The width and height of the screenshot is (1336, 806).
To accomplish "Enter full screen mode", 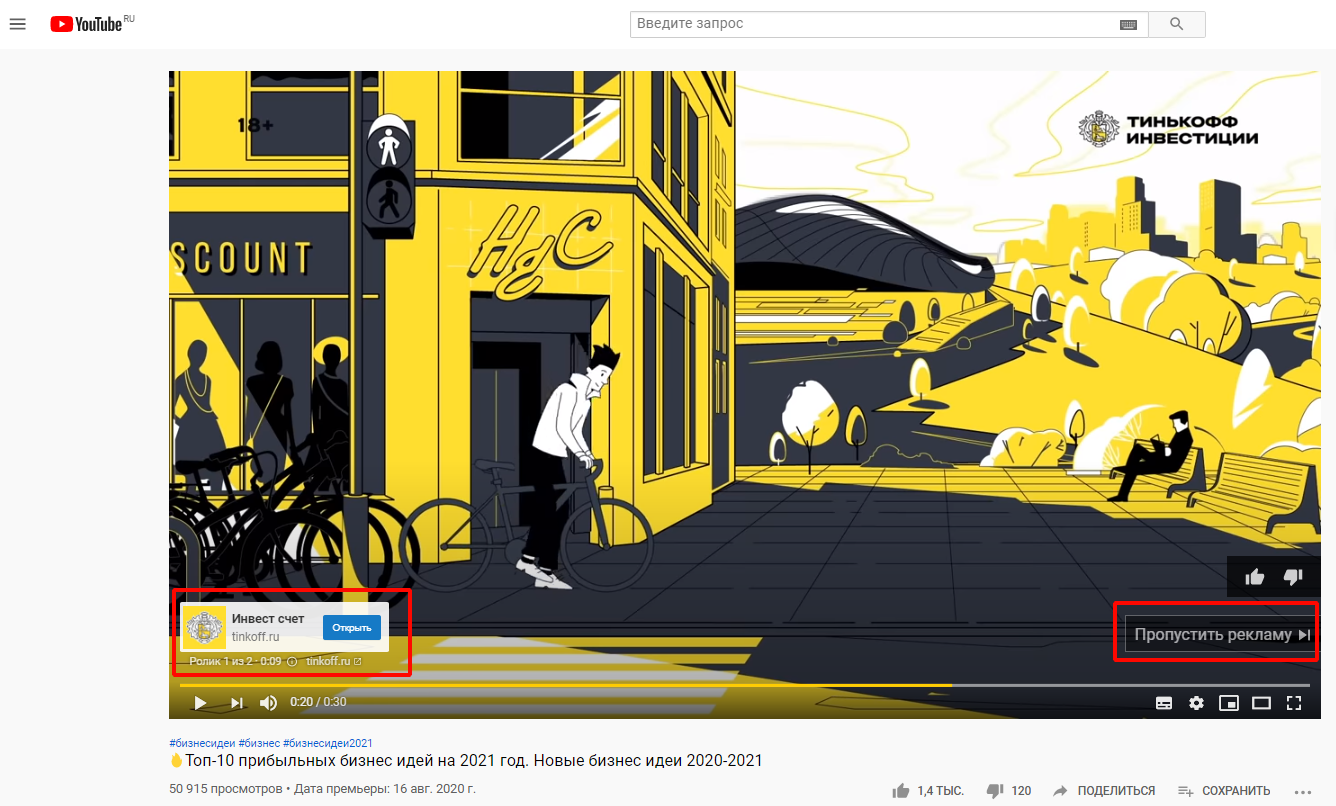I will tap(1294, 703).
